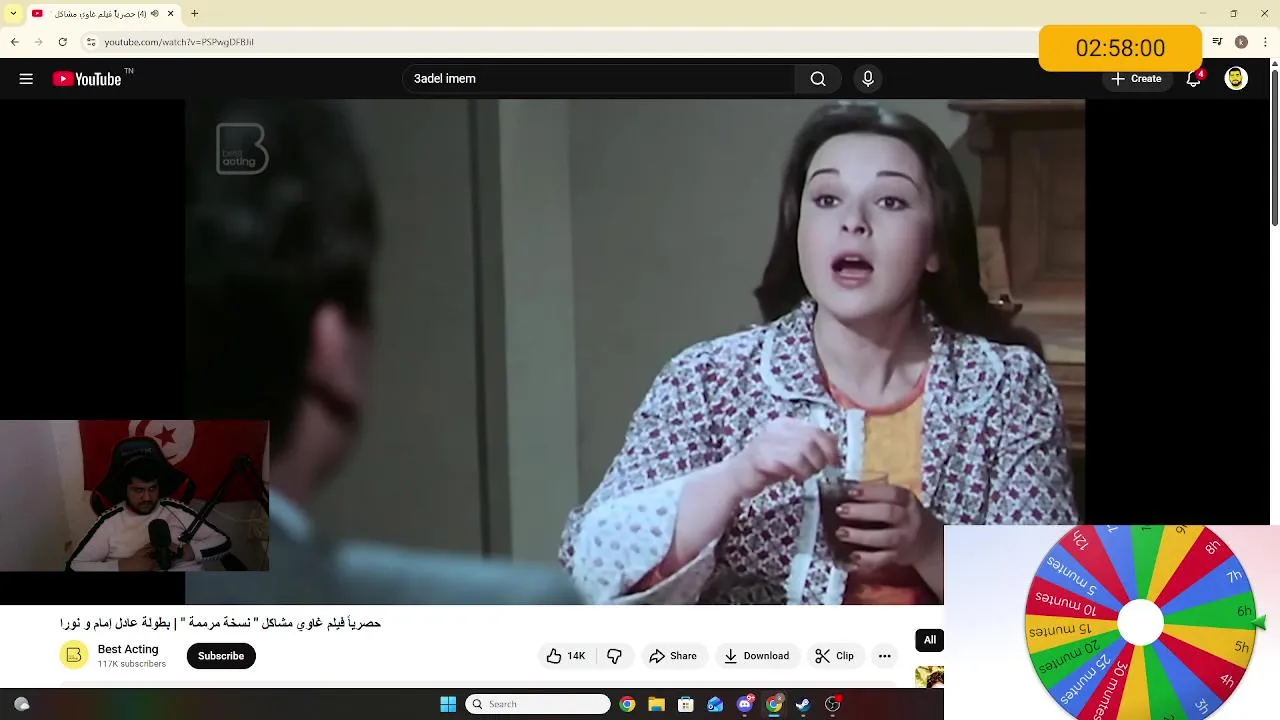1280x720 pixels.
Task: Select the All filter chip
Action: (x=929, y=640)
